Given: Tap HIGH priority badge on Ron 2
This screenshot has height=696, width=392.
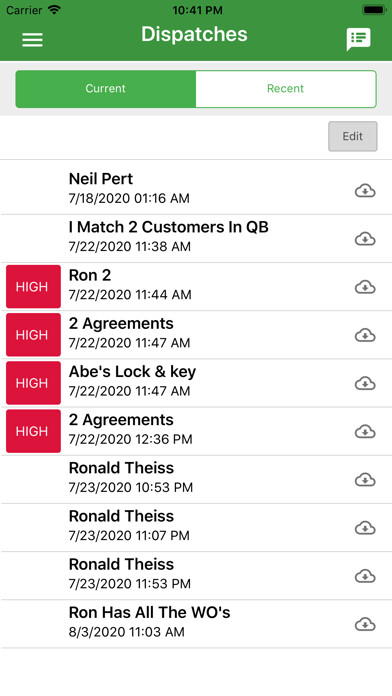Looking at the screenshot, I should coord(33,287).
